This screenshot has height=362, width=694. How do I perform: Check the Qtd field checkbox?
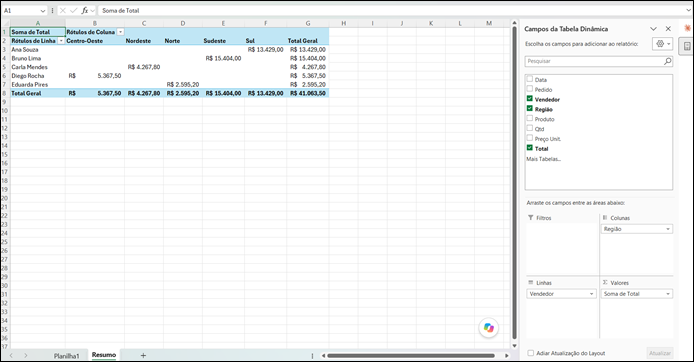529,128
